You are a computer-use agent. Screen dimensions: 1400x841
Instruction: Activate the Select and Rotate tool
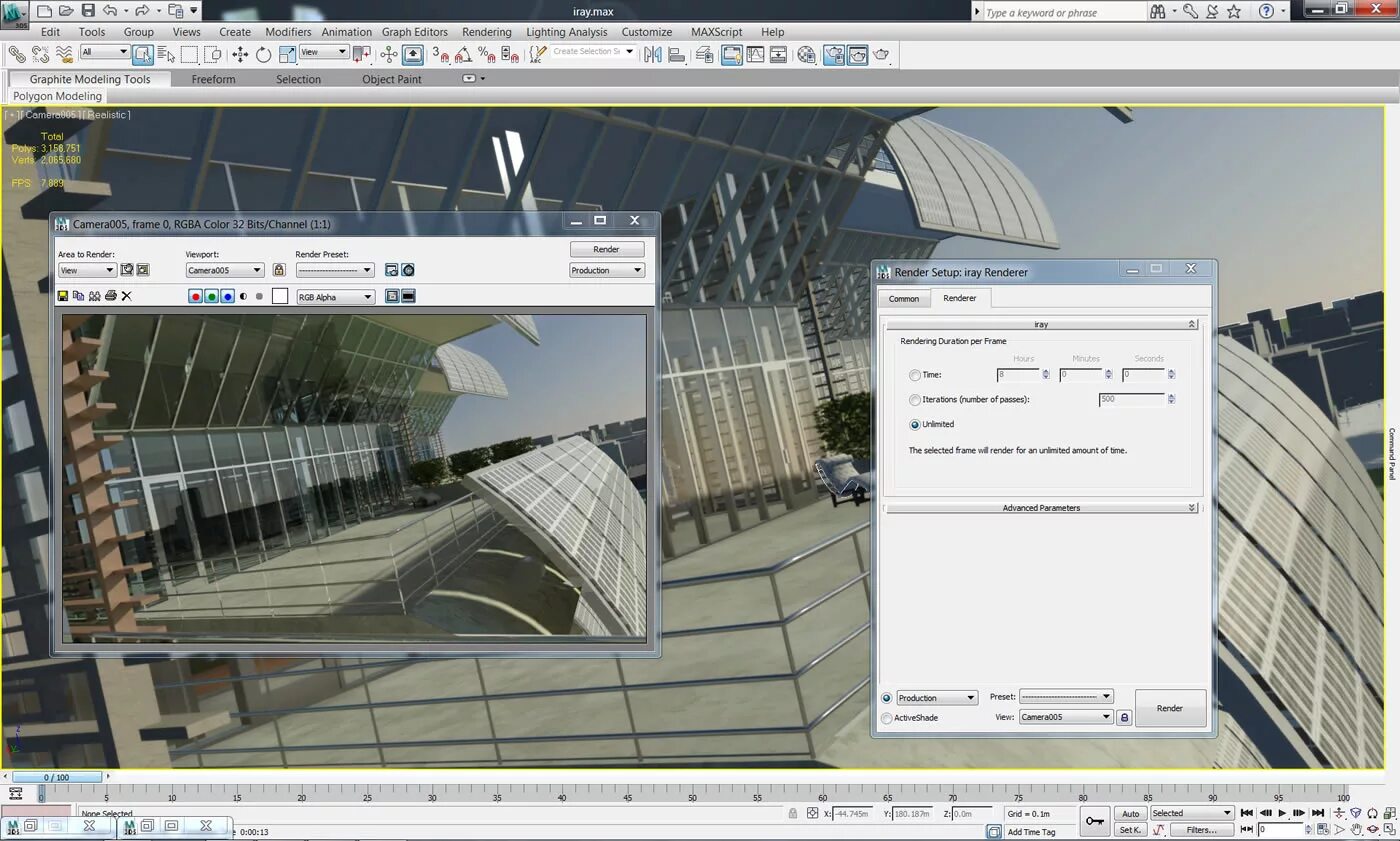(x=263, y=54)
